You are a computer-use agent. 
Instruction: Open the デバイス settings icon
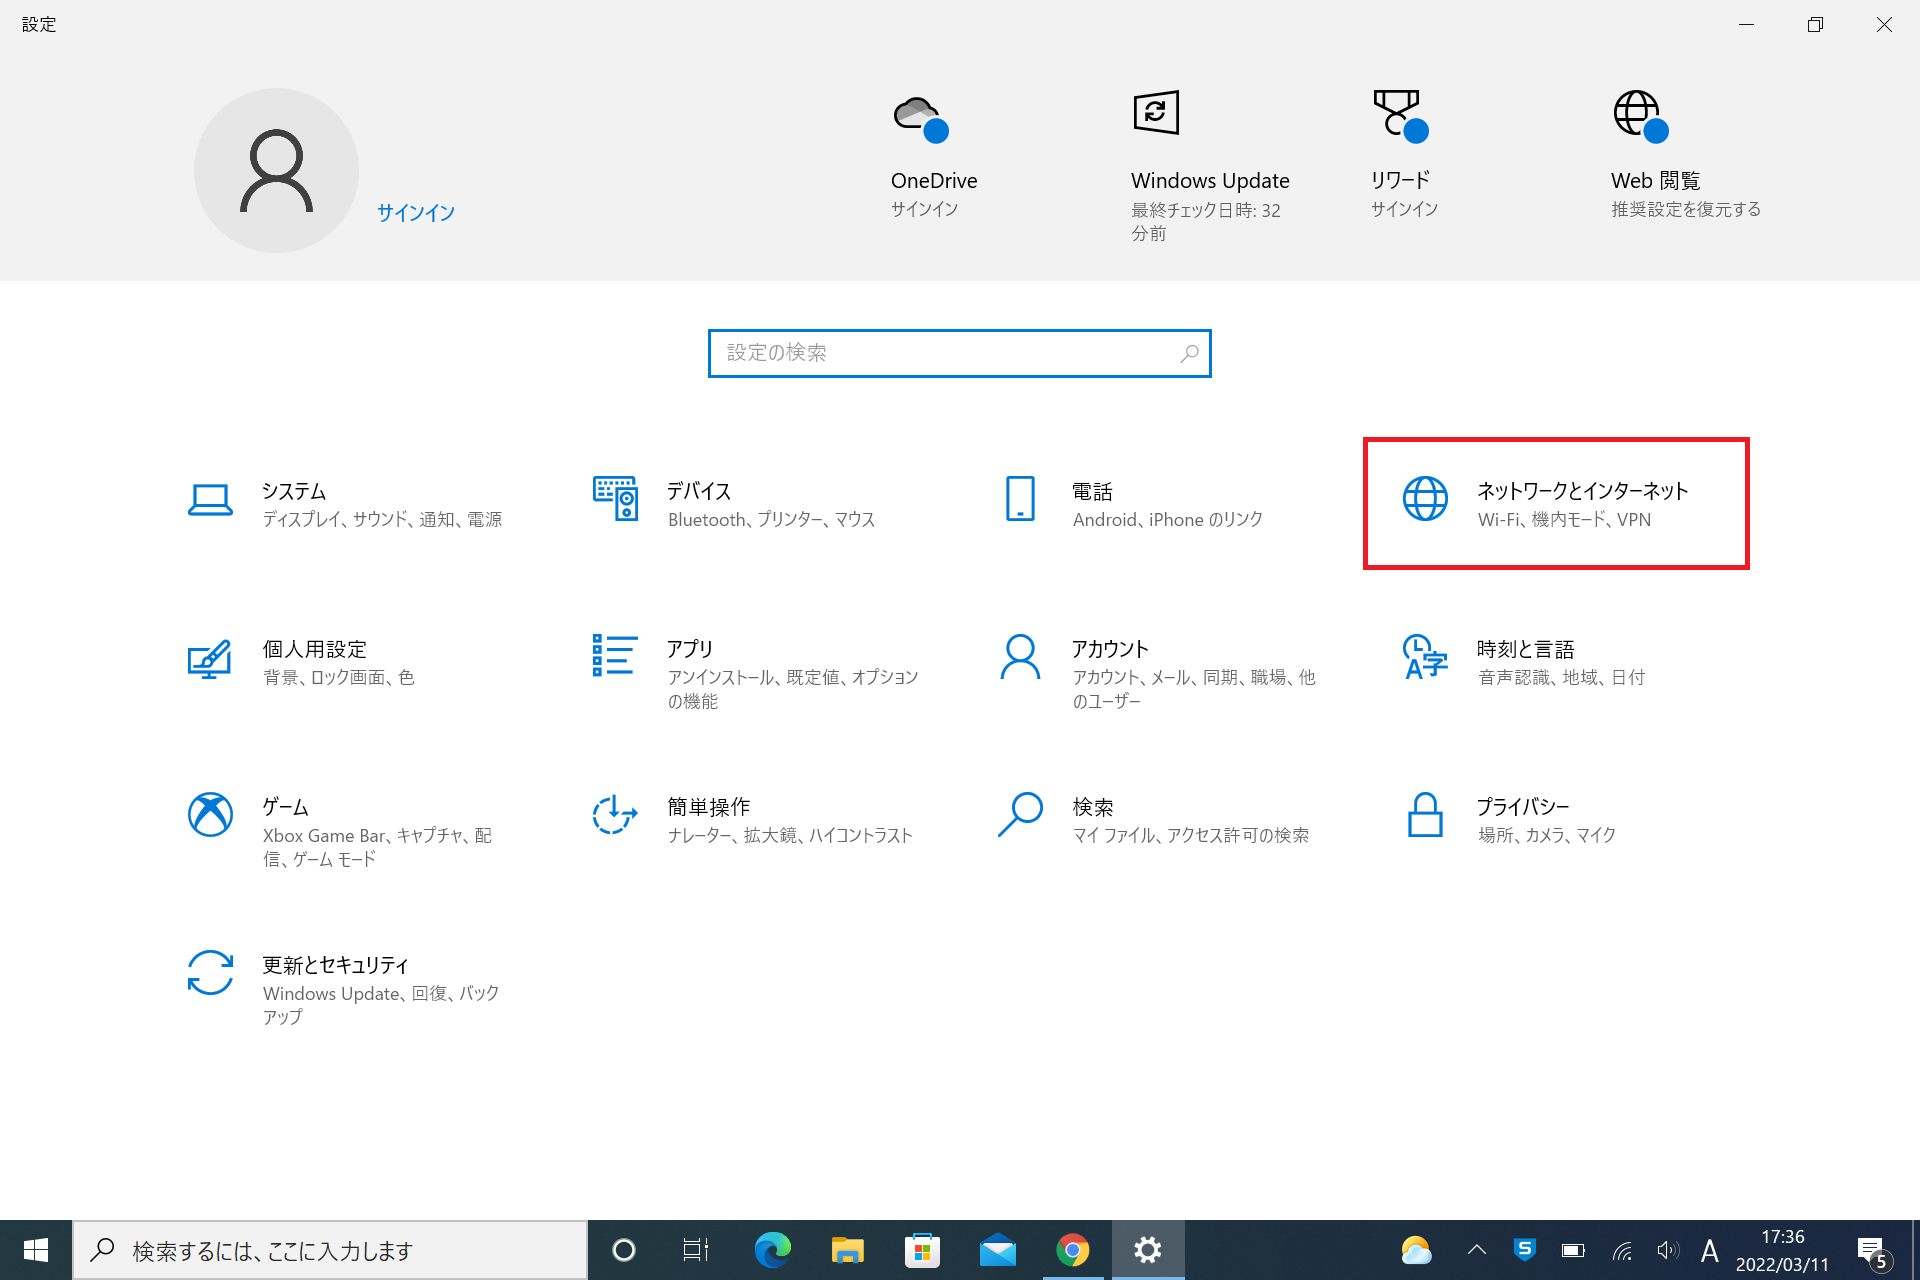615,498
